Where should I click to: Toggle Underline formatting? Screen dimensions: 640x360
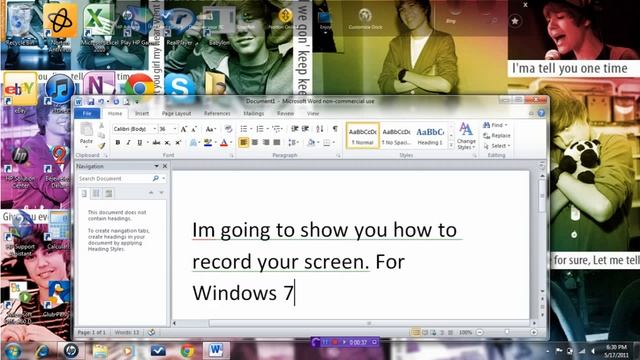pos(140,142)
